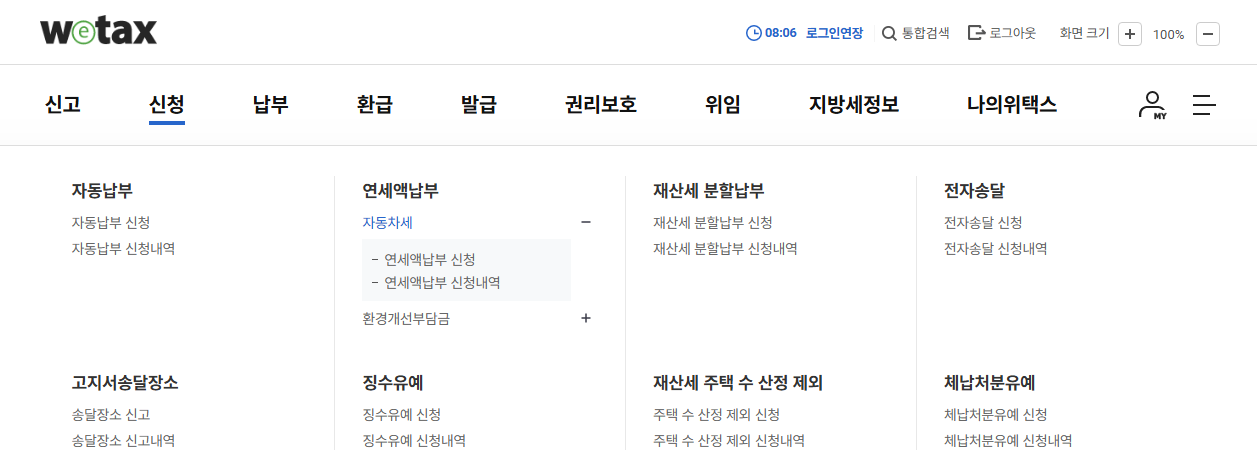1257x472 pixels.
Task: Decrease screen size with minus button
Action: pos(1208,33)
